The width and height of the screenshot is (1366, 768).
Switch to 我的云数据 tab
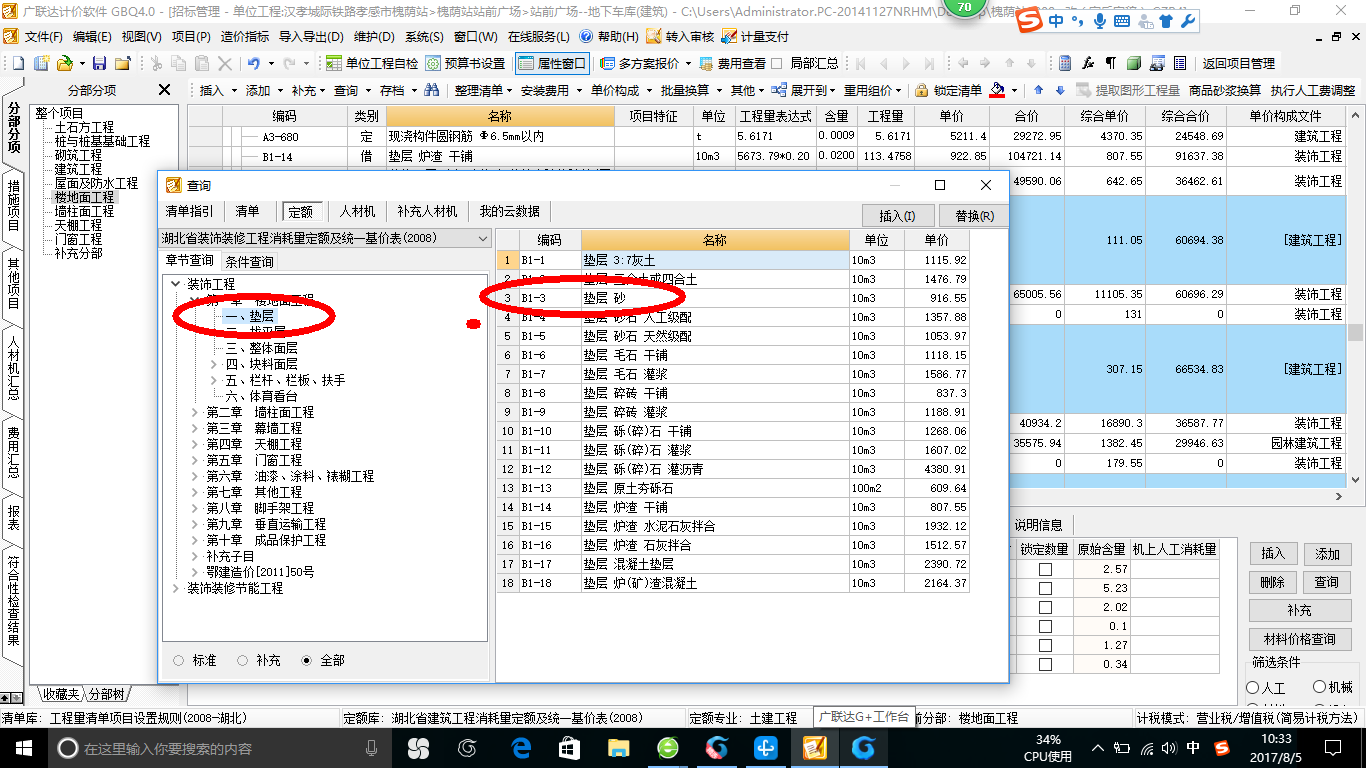pos(509,211)
